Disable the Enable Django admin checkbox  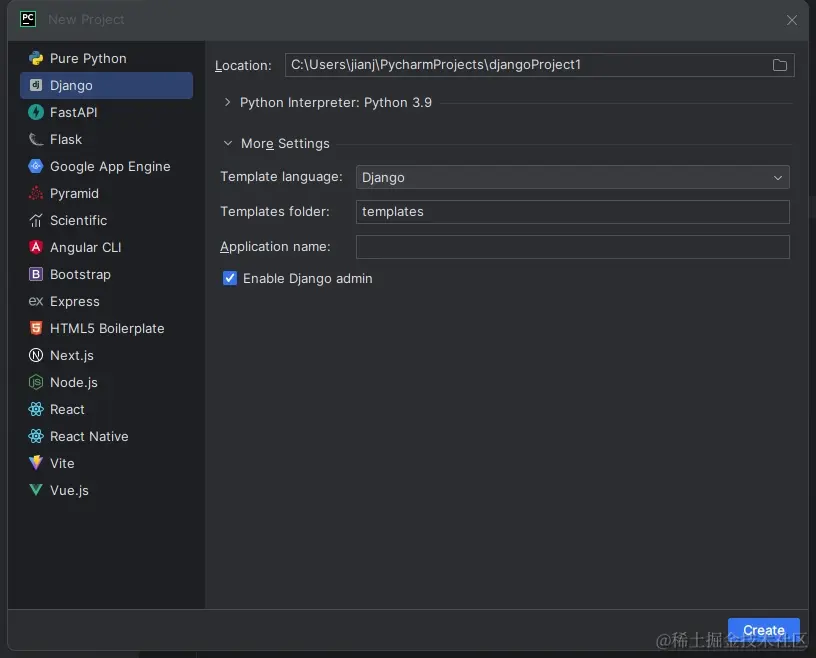230,279
